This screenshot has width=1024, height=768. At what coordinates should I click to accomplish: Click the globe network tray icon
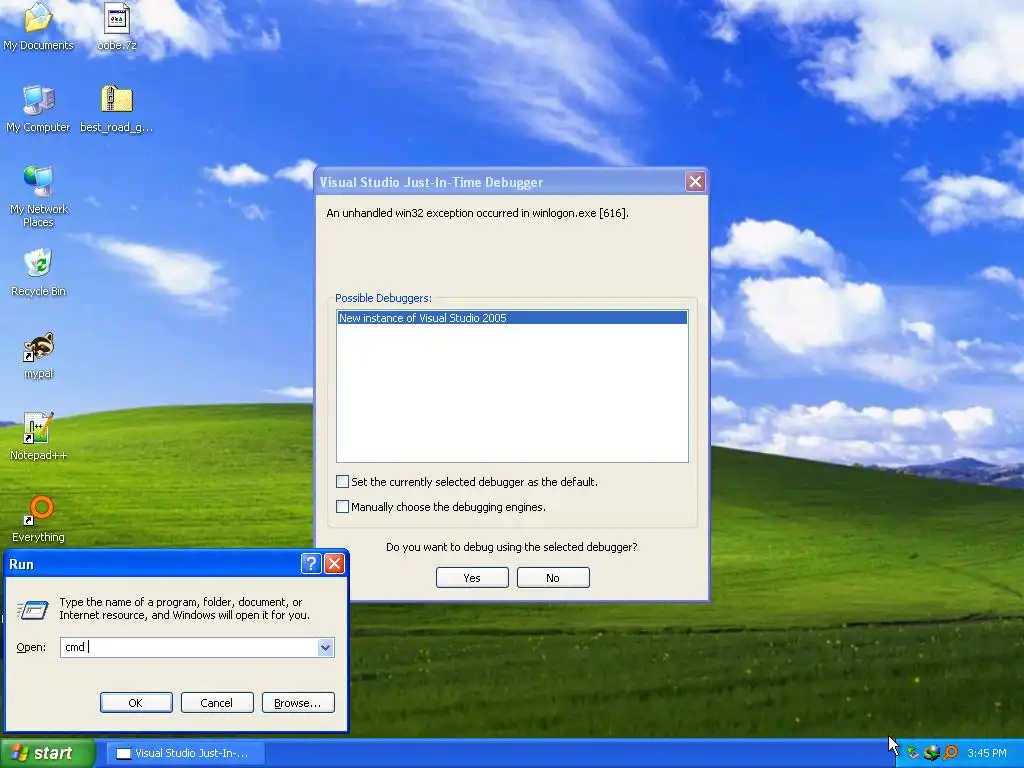(x=932, y=753)
